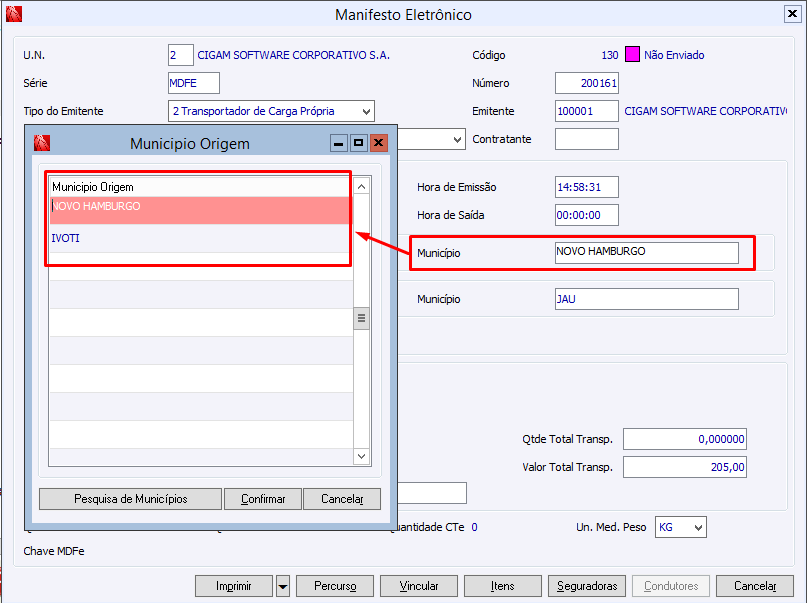Click the Manifesto Eletrônico app icon

(14, 14)
